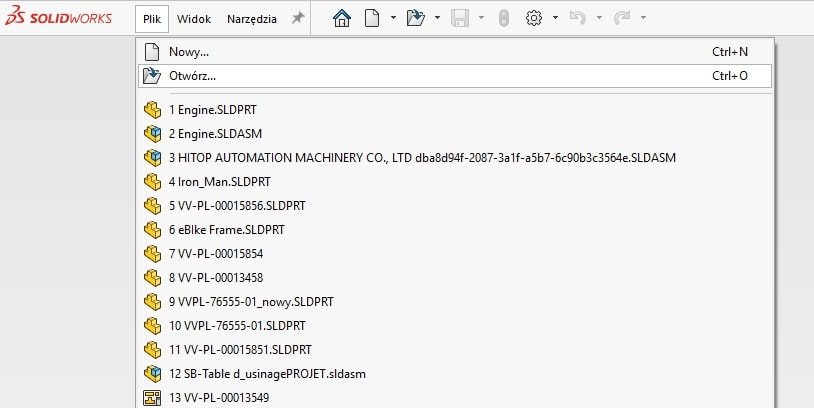This screenshot has width=814, height=408.
Task: Open Options gear icon
Action: pos(534,18)
